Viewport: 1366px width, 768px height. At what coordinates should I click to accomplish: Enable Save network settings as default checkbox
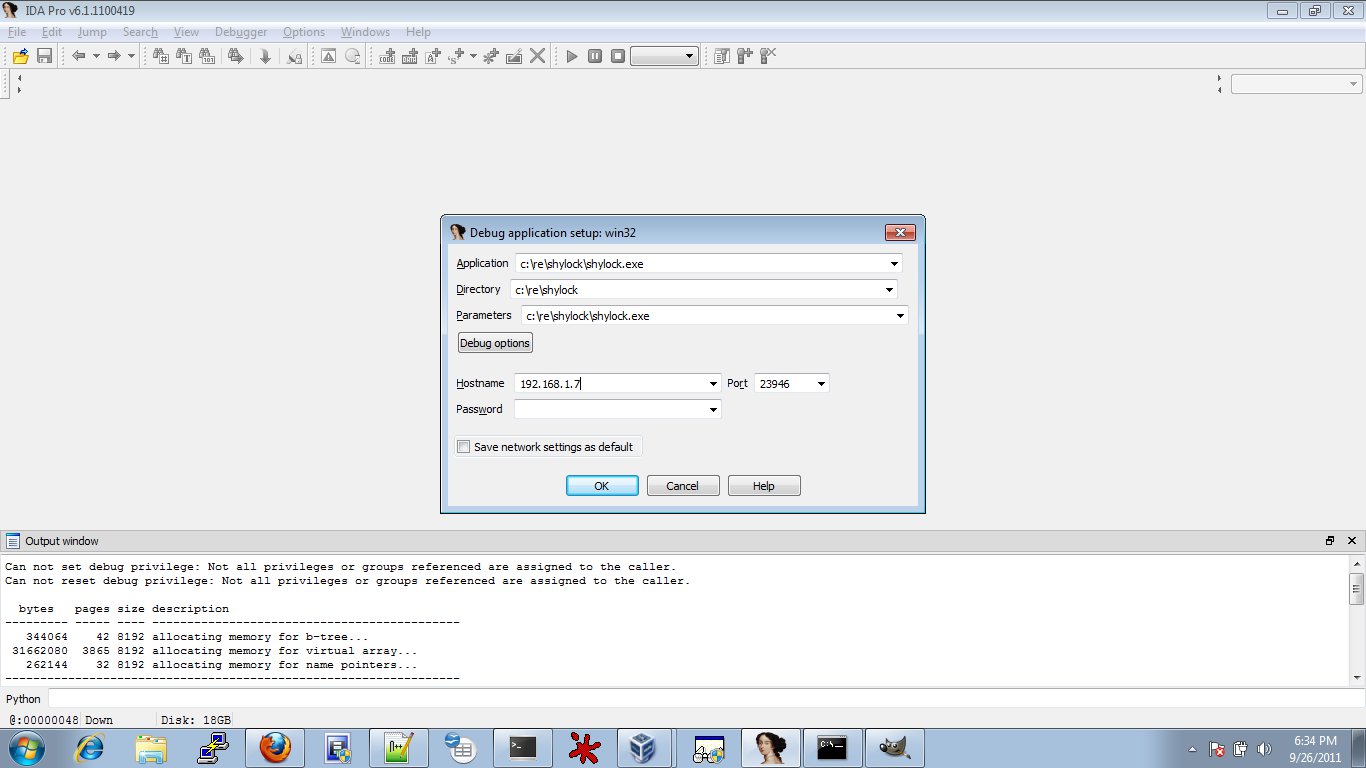[463, 447]
